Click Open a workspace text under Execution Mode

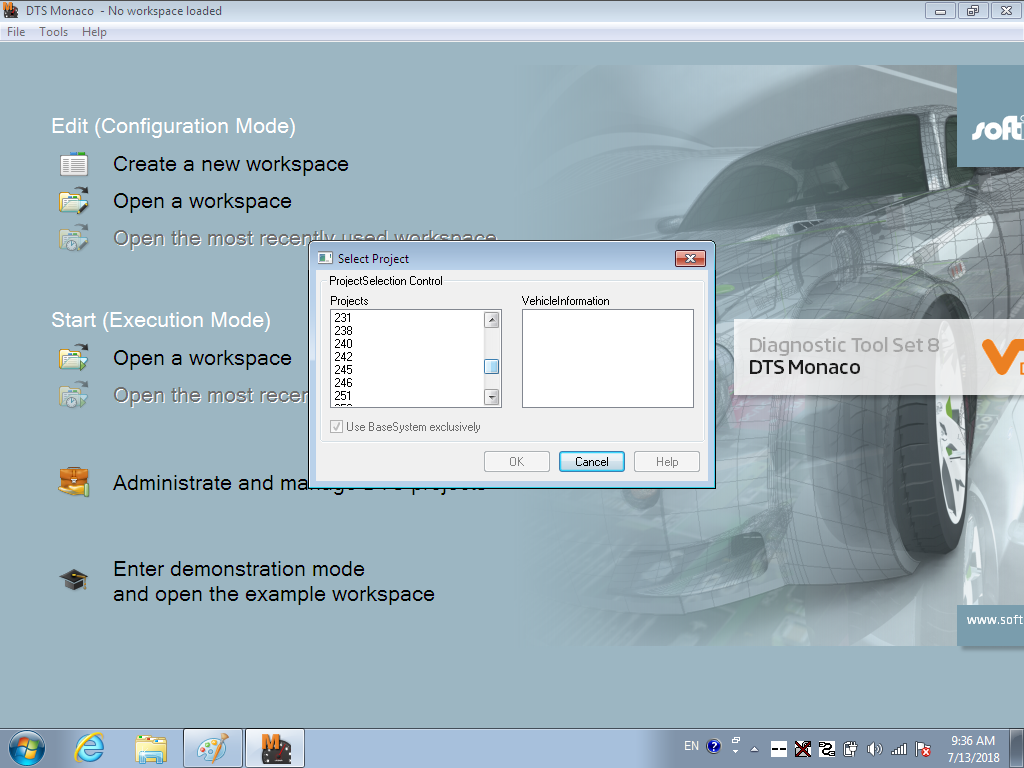pyautogui.click(x=202, y=358)
